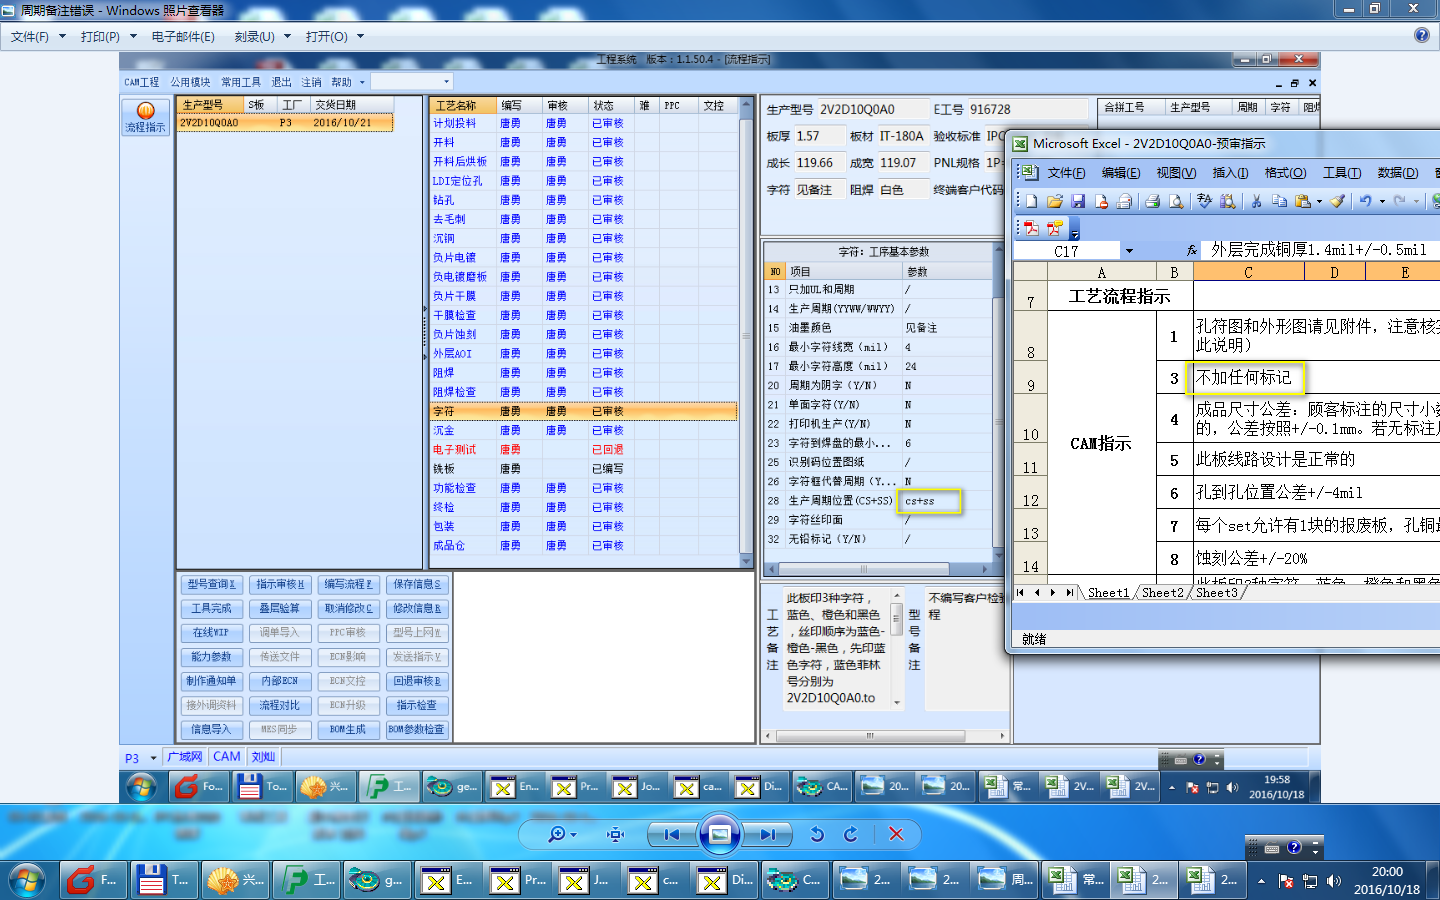Open Excel 视图(V) menu
The image size is (1440, 900).
(1176, 173)
